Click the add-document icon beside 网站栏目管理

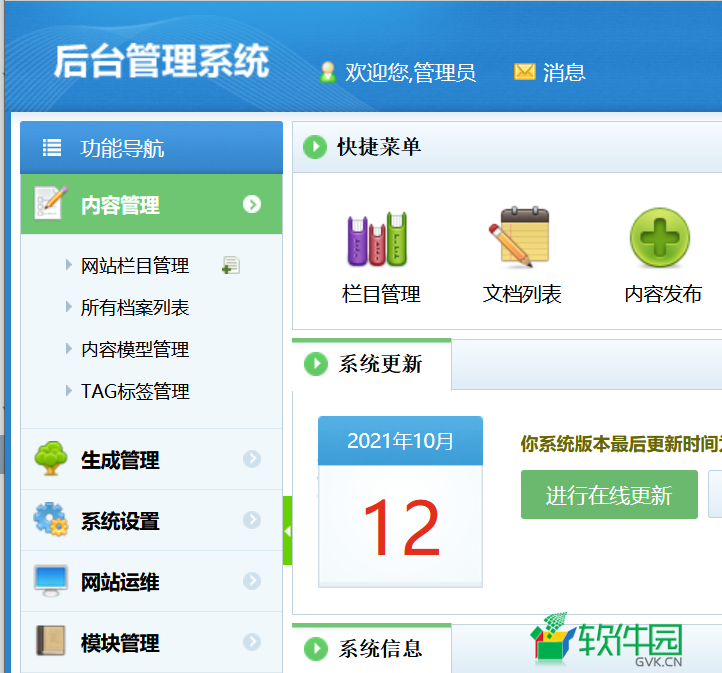[x=231, y=265]
